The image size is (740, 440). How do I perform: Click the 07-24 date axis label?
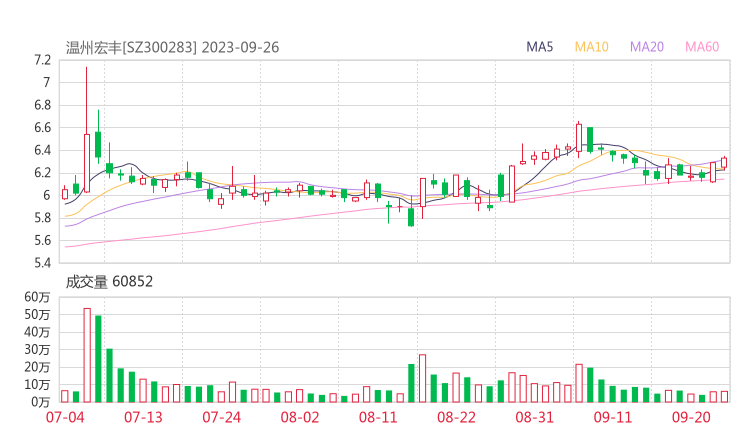point(222,417)
